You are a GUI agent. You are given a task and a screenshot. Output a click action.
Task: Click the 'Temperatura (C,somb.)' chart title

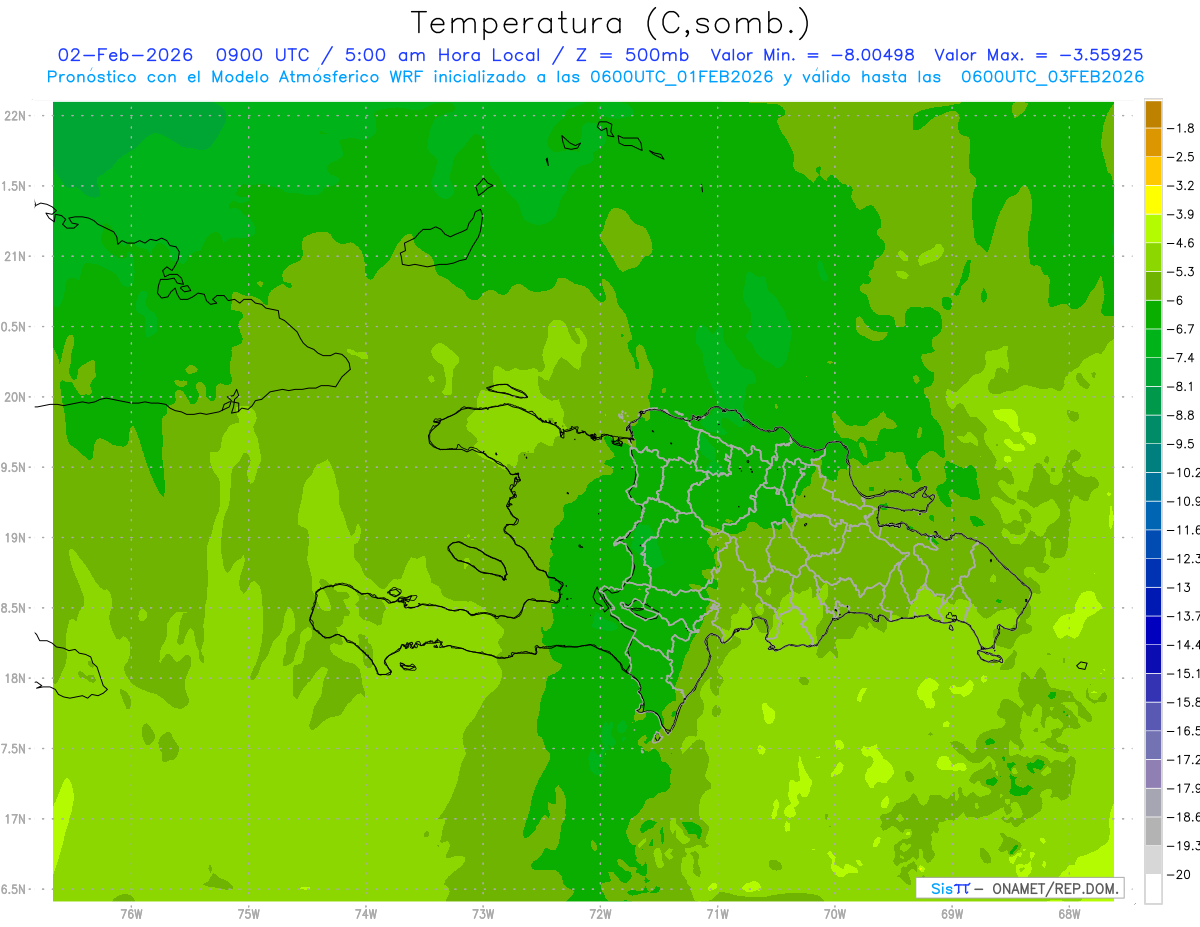pos(611,23)
